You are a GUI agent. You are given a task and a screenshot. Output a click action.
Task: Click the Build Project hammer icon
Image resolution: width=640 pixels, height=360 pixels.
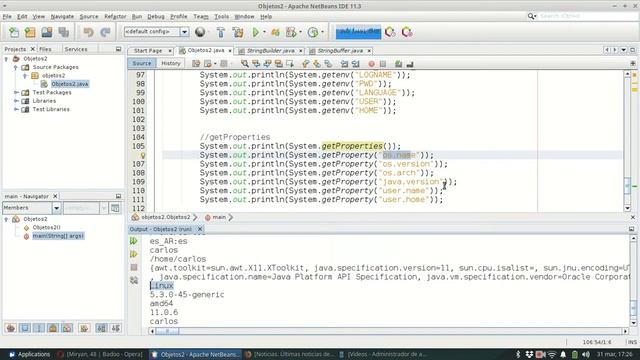pyautogui.click(x=220, y=32)
